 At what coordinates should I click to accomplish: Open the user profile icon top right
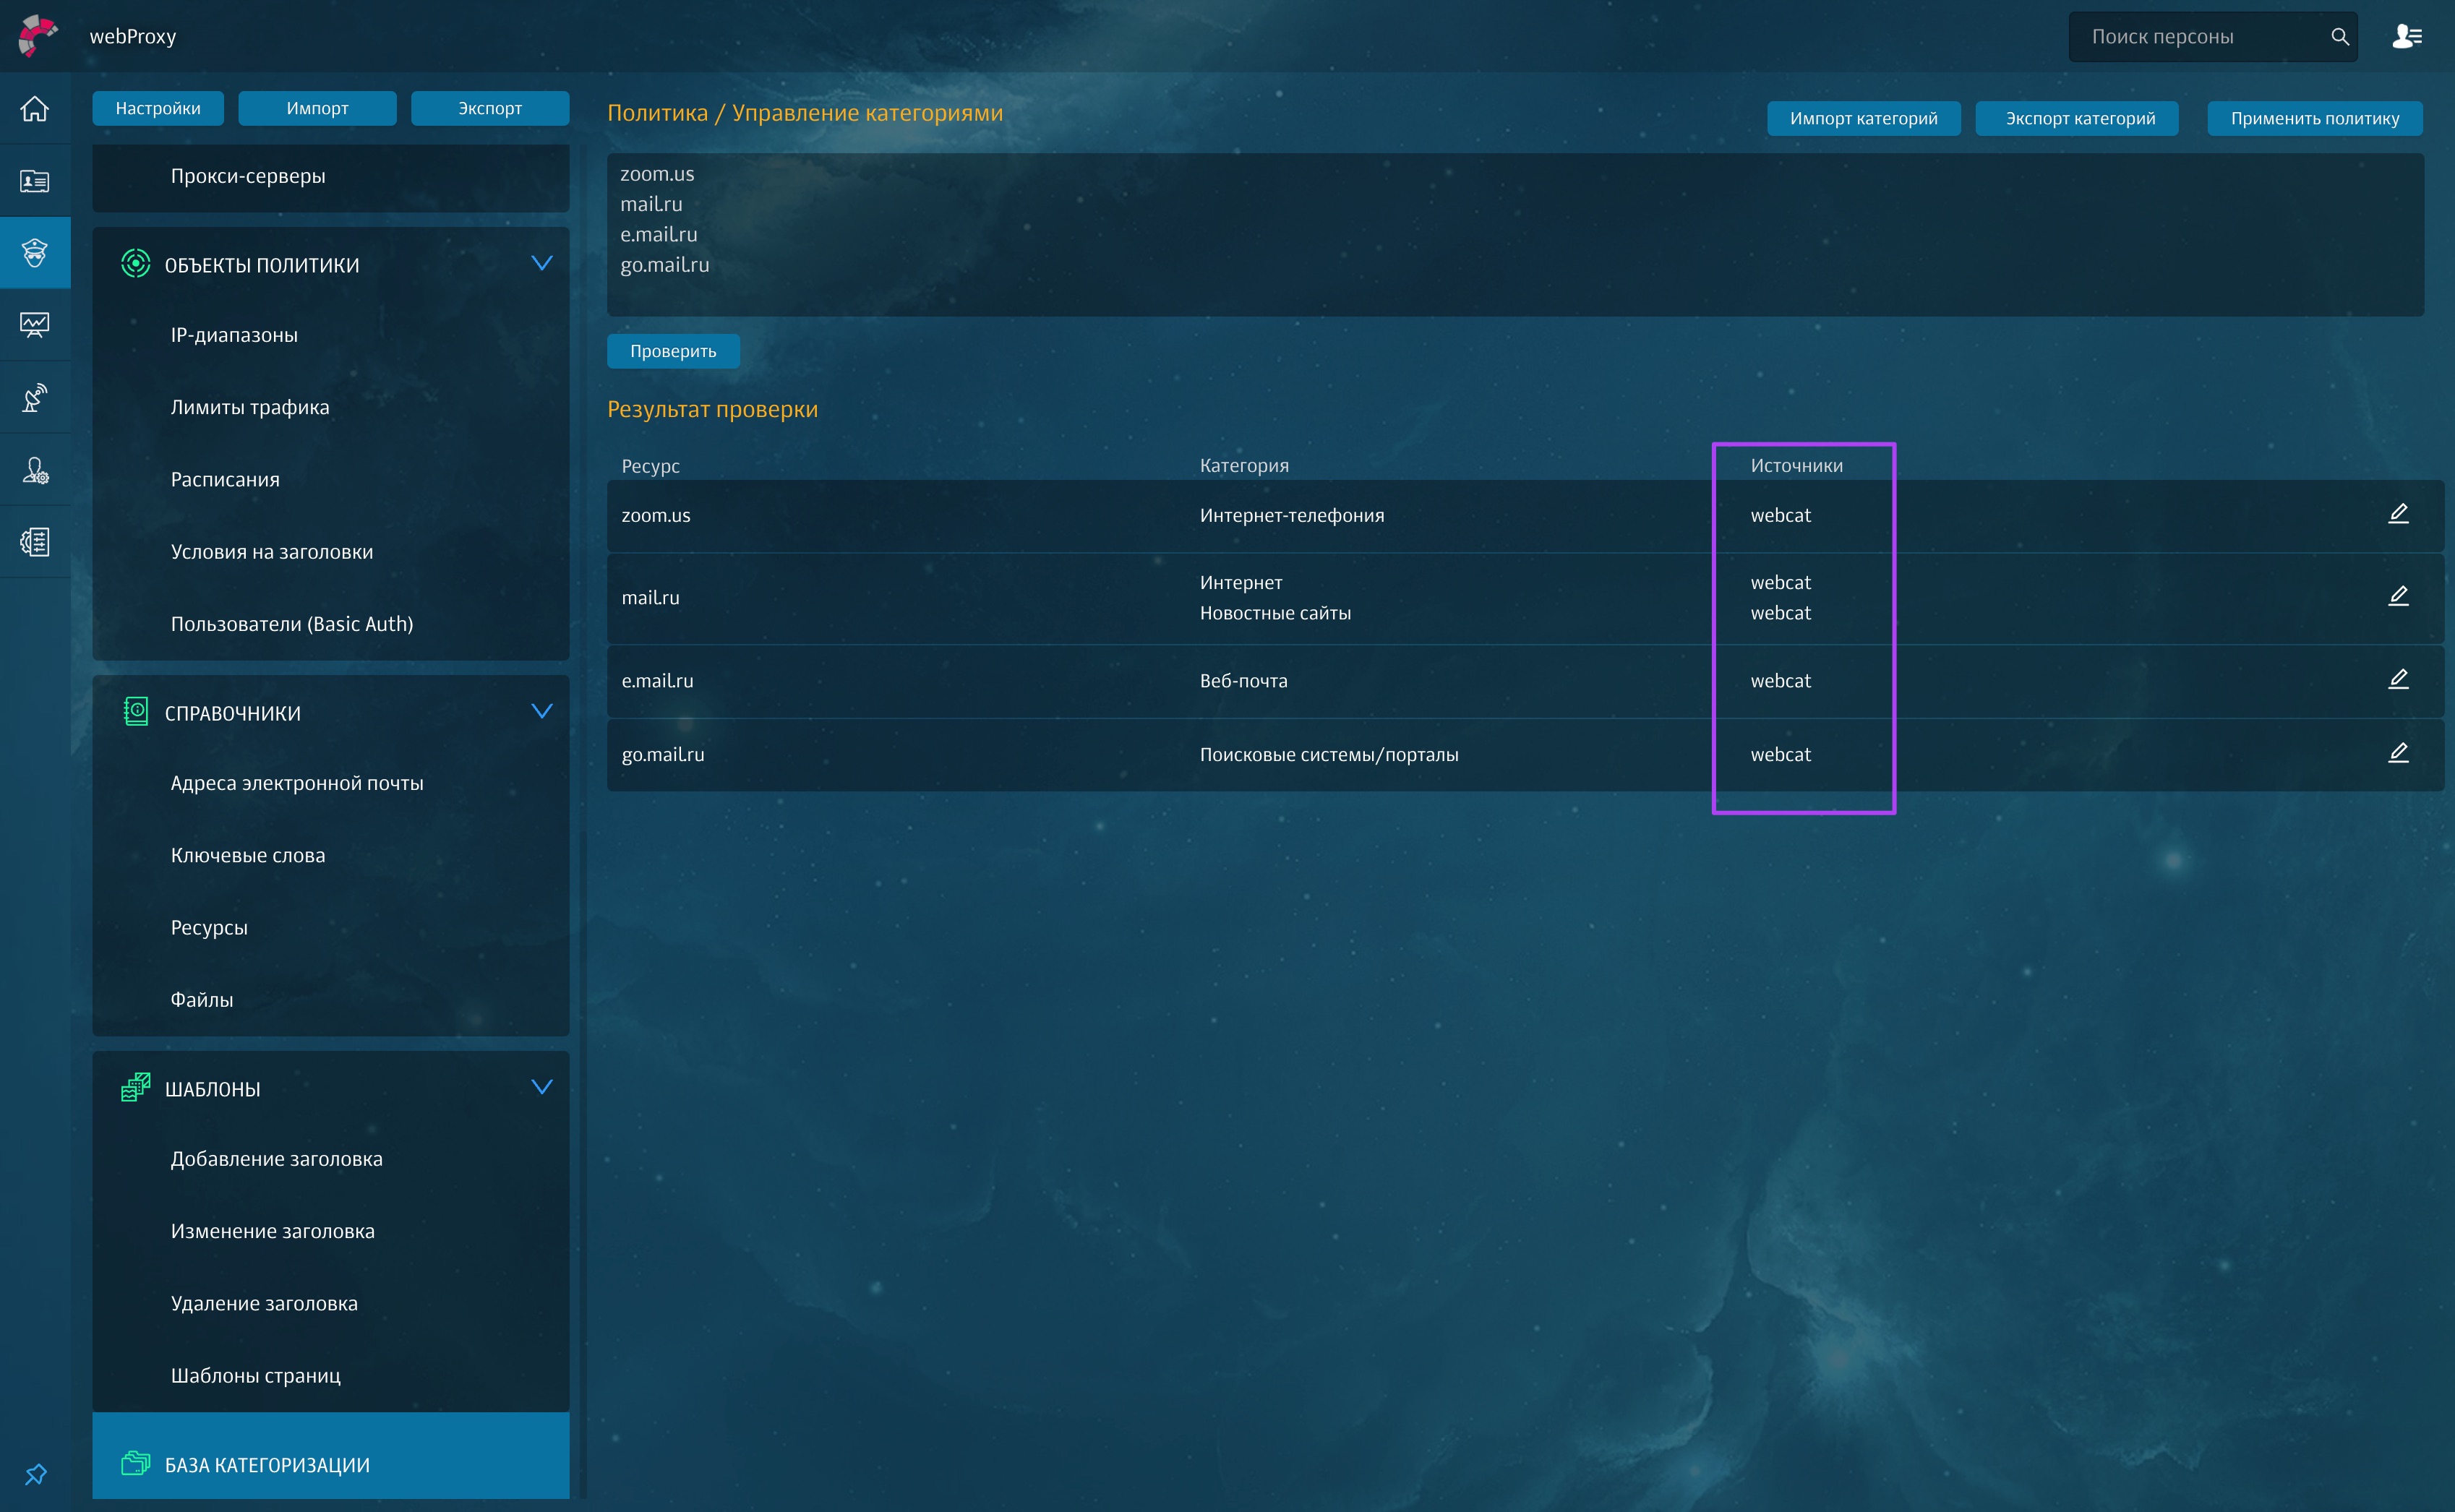click(x=2406, y=37)
